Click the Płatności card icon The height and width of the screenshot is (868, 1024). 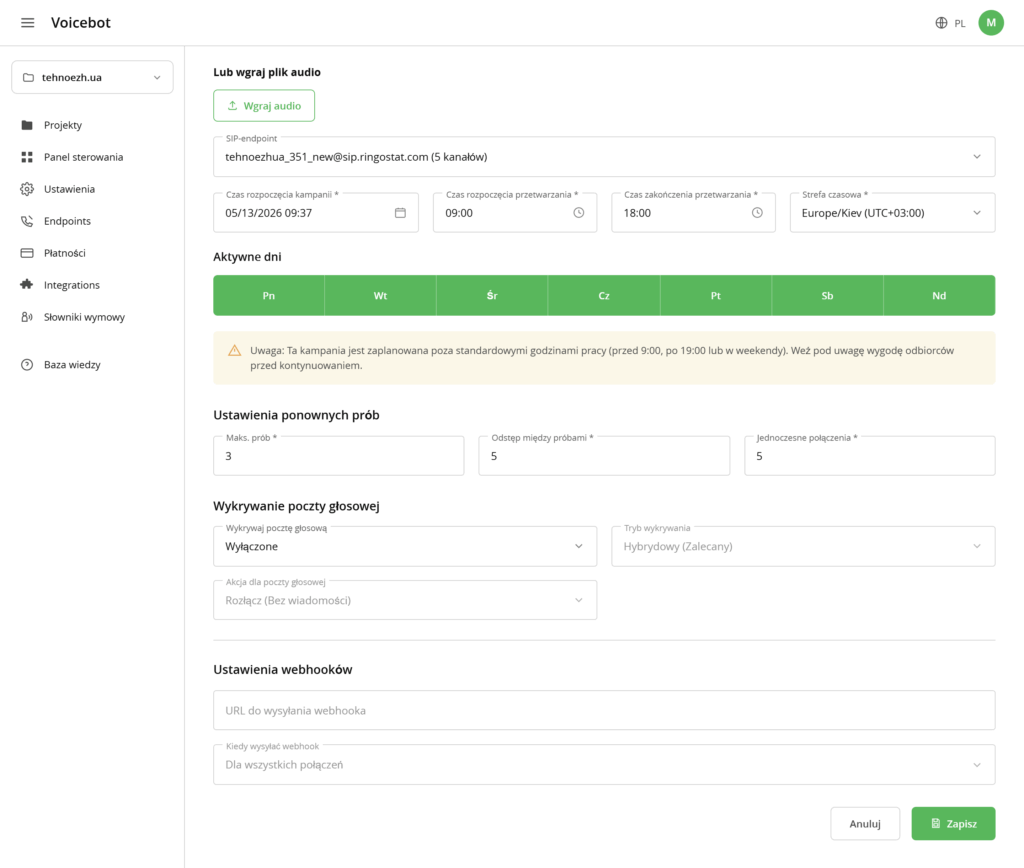27,253
